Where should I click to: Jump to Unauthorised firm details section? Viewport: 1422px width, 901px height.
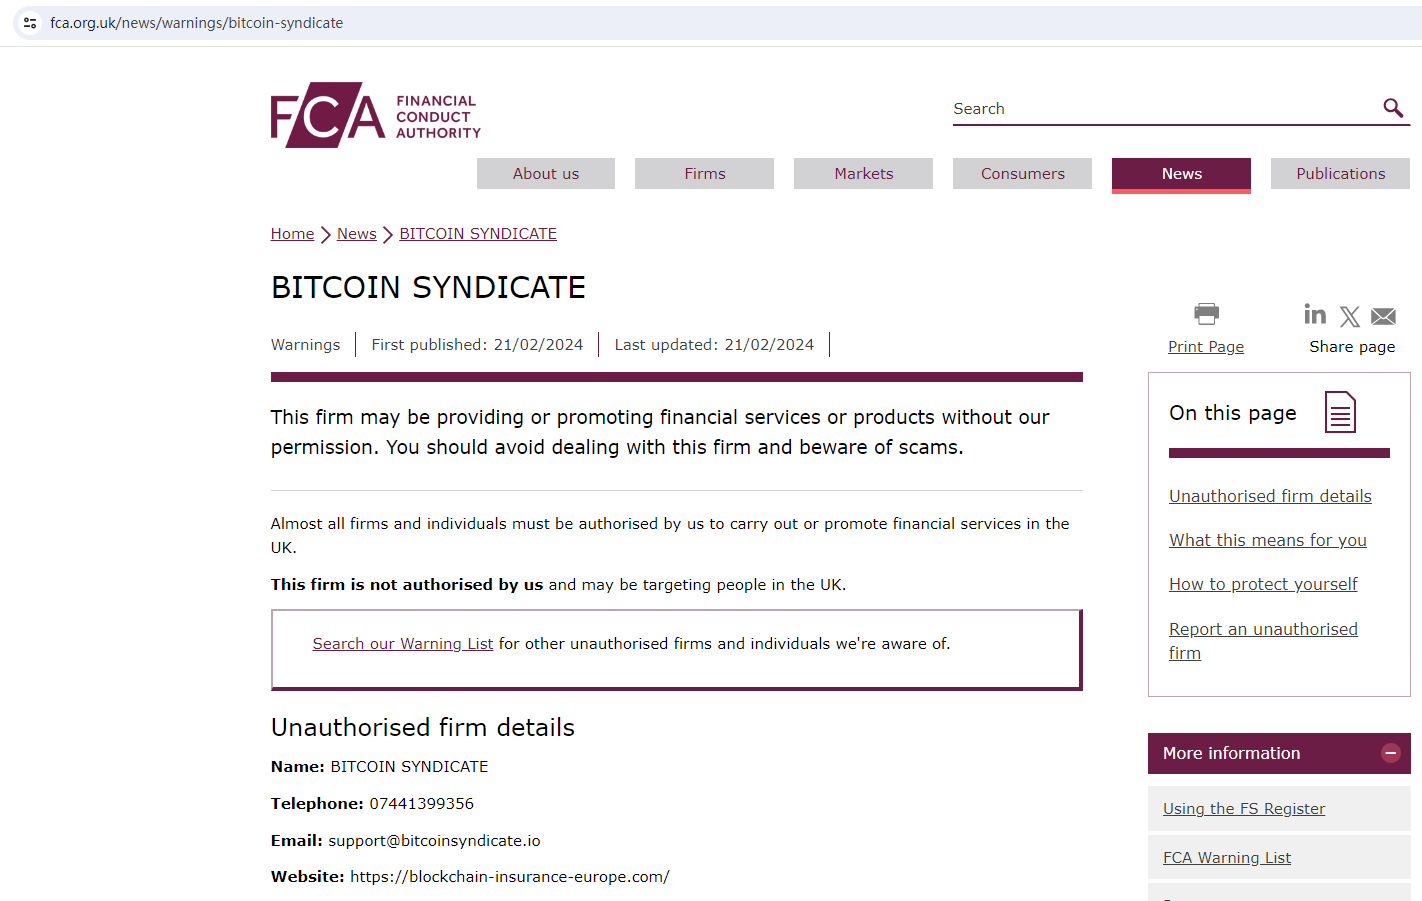[x=1270, y=495]
